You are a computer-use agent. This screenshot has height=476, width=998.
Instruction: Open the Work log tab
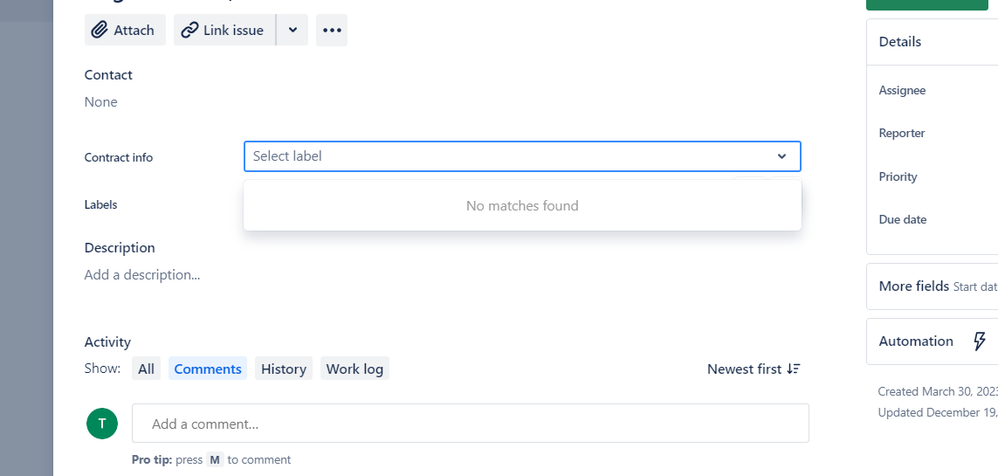click(355, 369)
